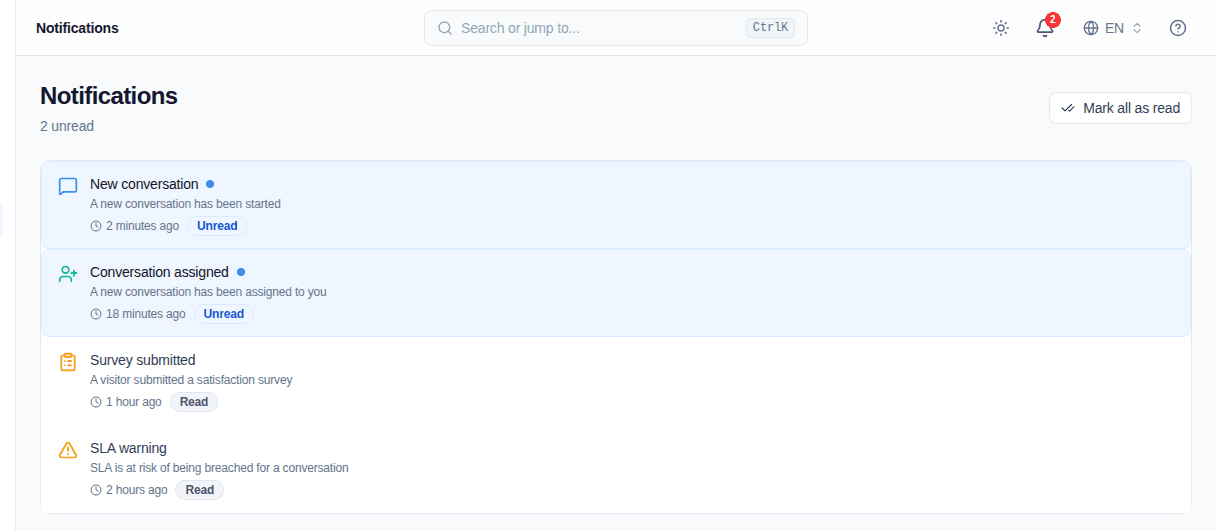1216x530 pixels.
Task: Open the New conversation notification title
Action: 144,184
